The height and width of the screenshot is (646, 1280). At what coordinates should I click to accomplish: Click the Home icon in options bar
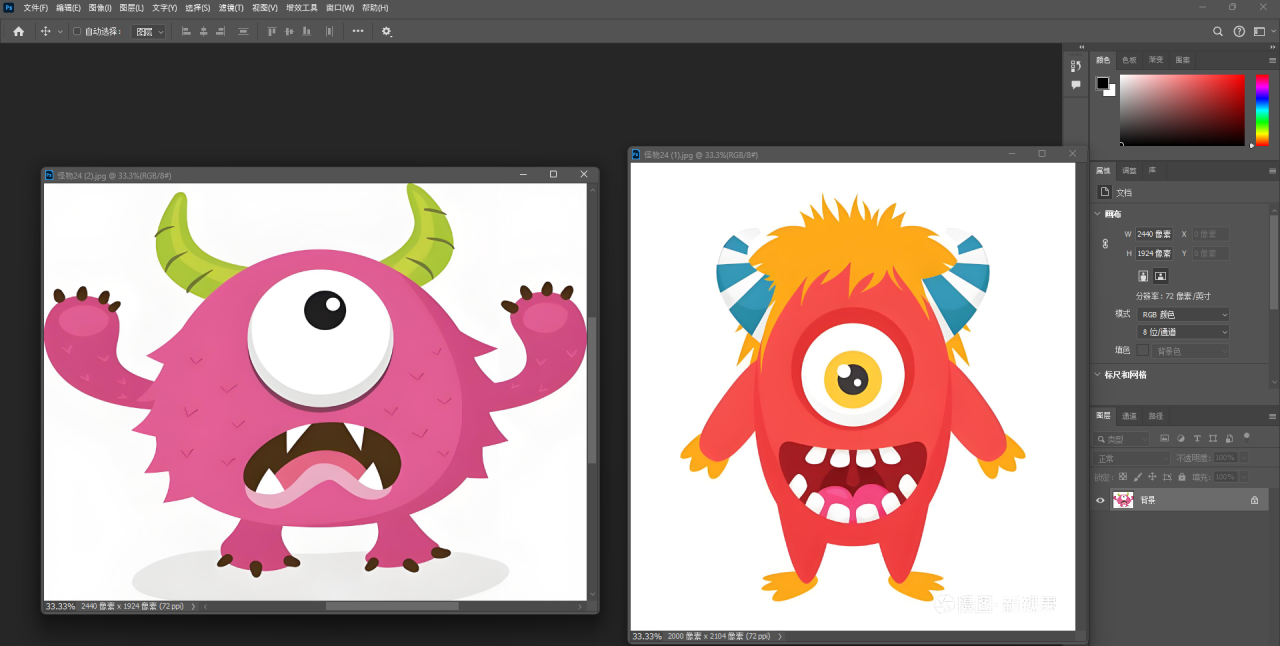[x=18, y=31]
